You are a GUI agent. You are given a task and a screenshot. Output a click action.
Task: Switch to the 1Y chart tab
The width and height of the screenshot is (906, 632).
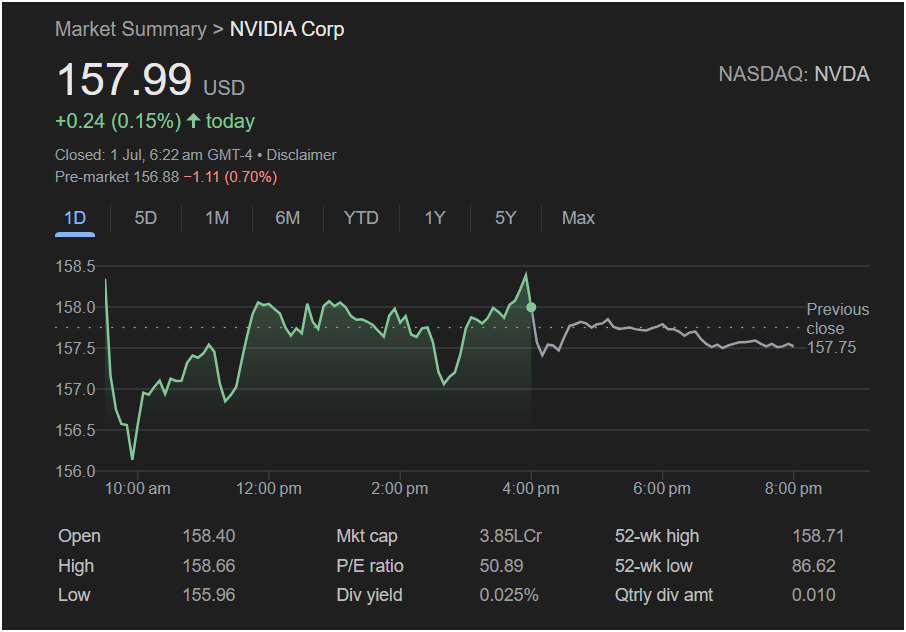click(435, 218)
